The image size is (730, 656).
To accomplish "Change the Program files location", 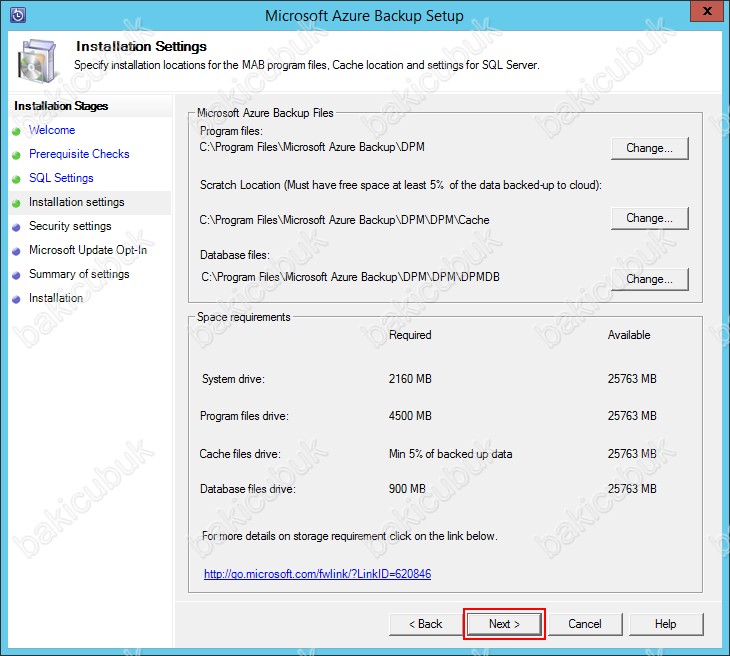I will pyautogui.click(x=649, y=148).
